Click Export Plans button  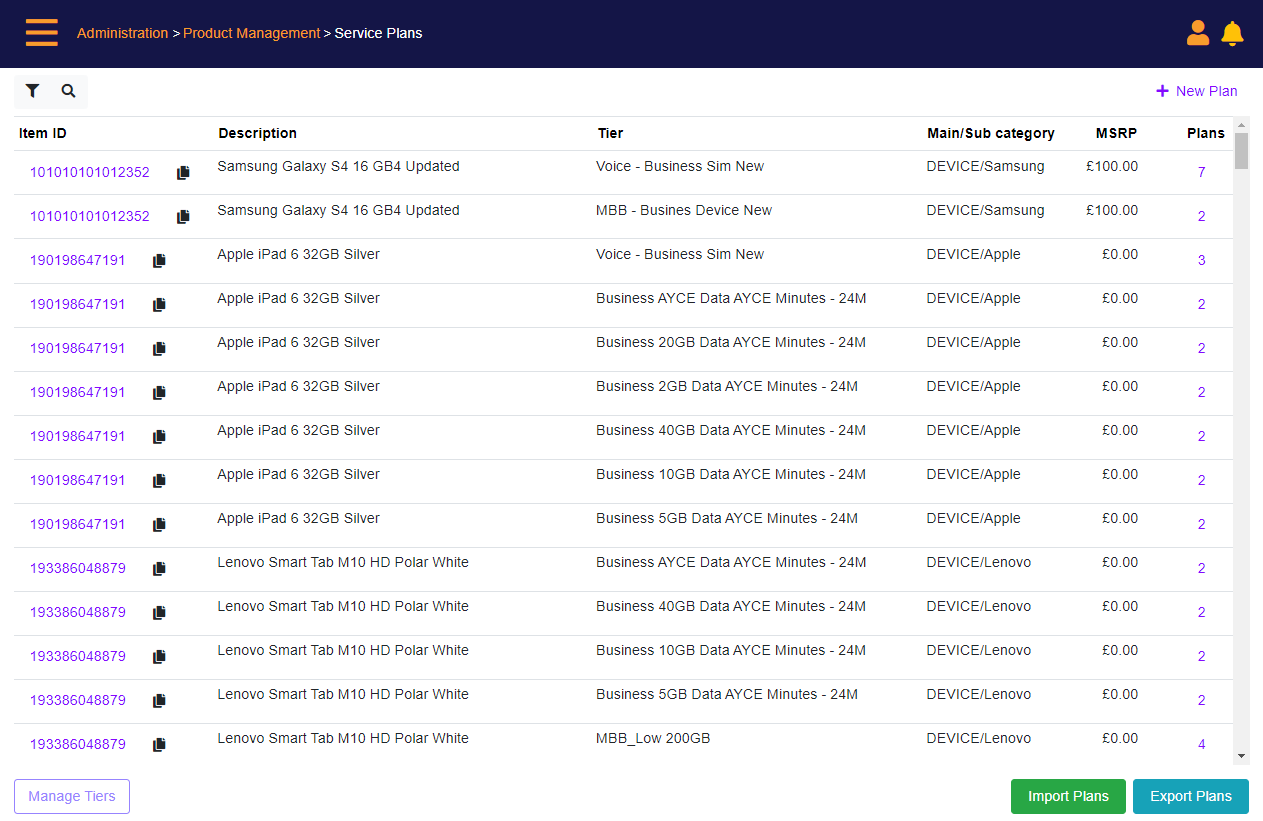pos(1191,797)
